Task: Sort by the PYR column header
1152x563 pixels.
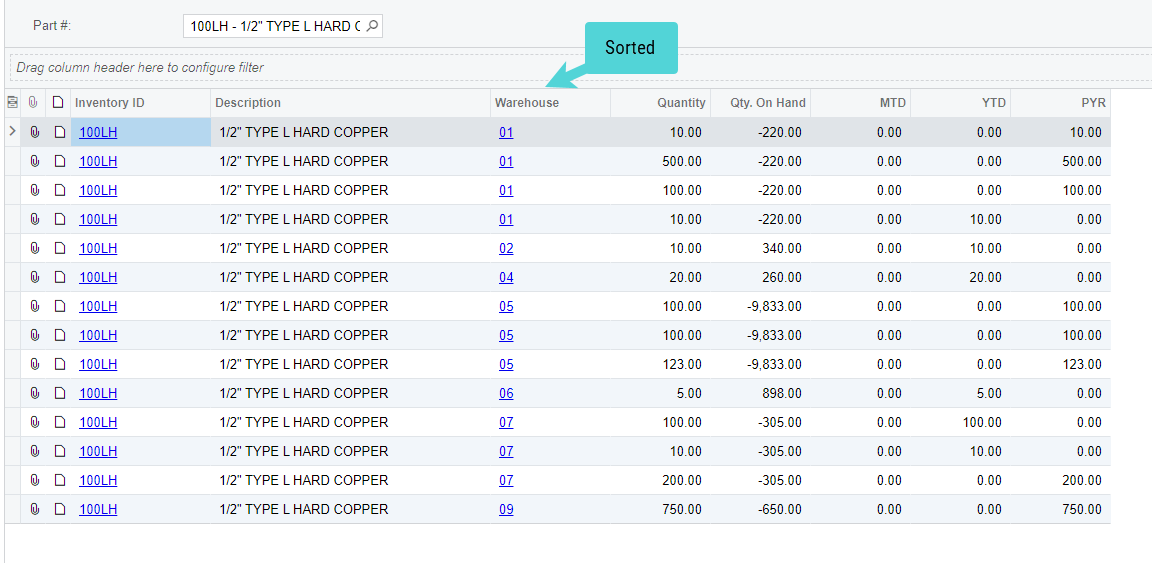Action: pos(1060,103)
